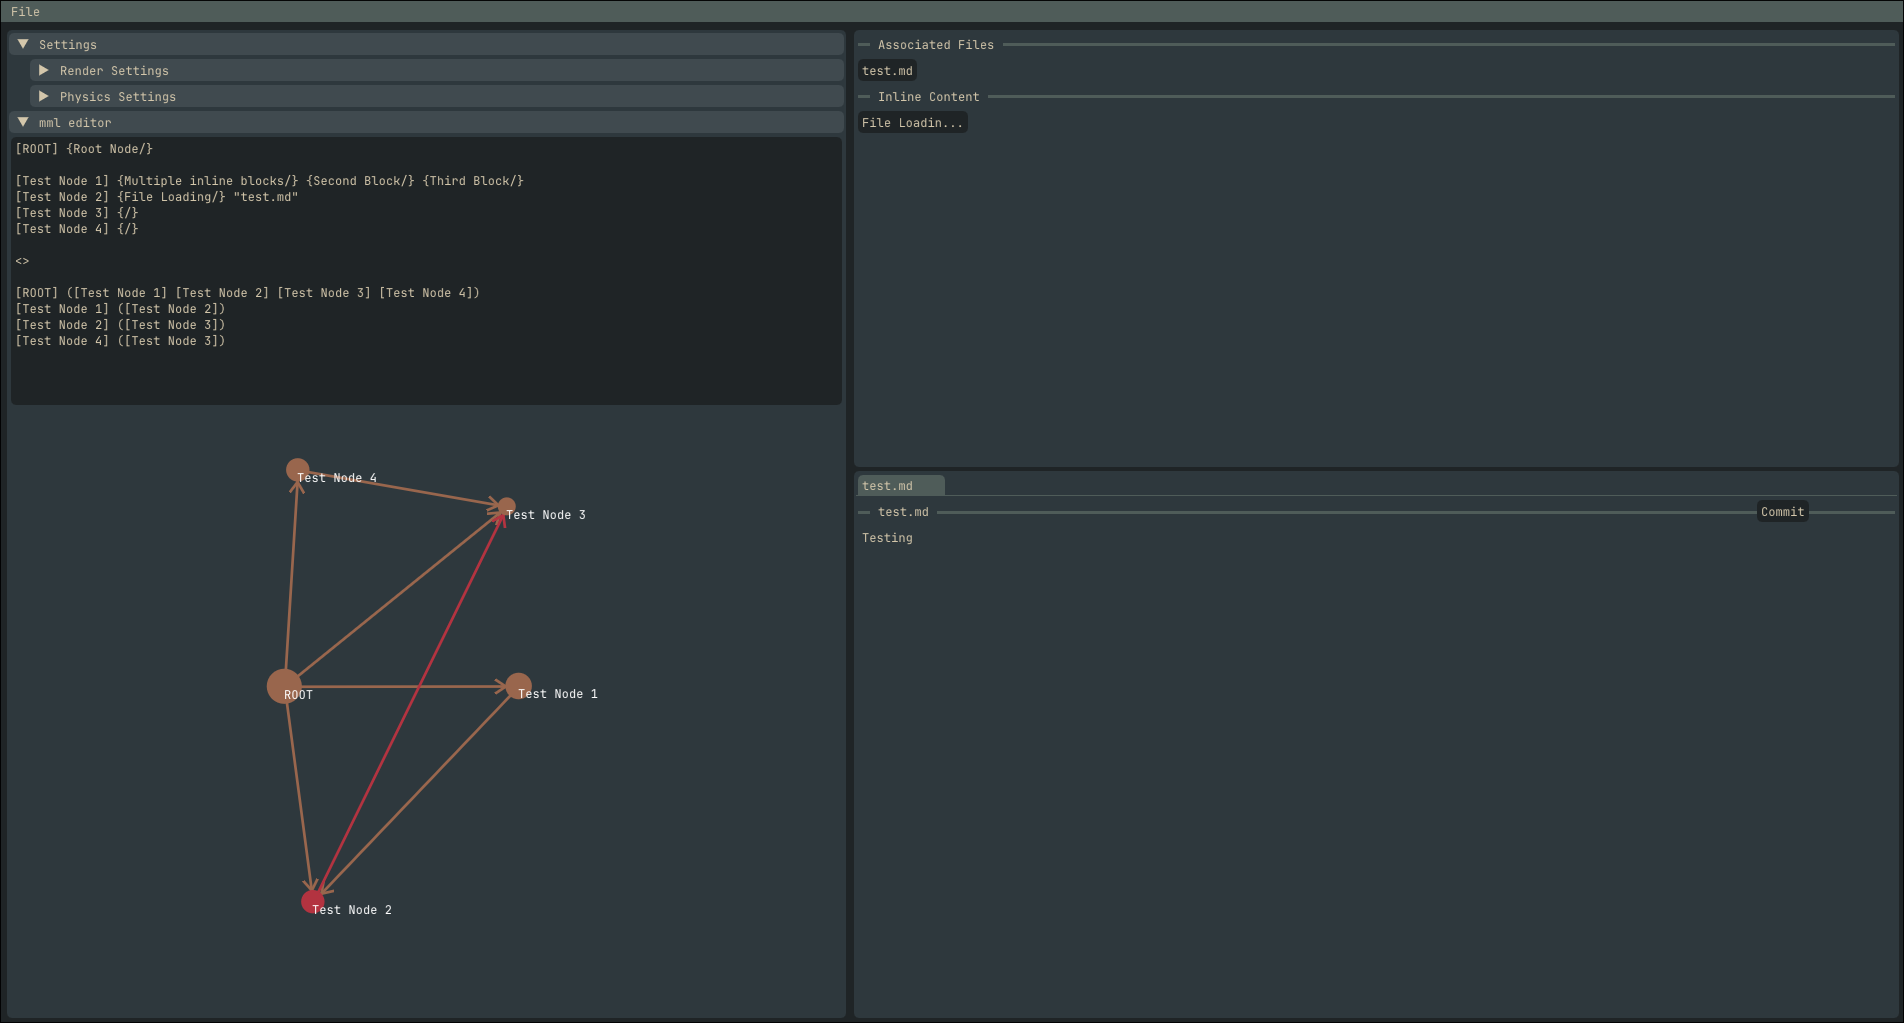Viewport: 1904px width, 1023px height.
Task: Click inside the mml editor text area
Action: (x=426, y=271)
